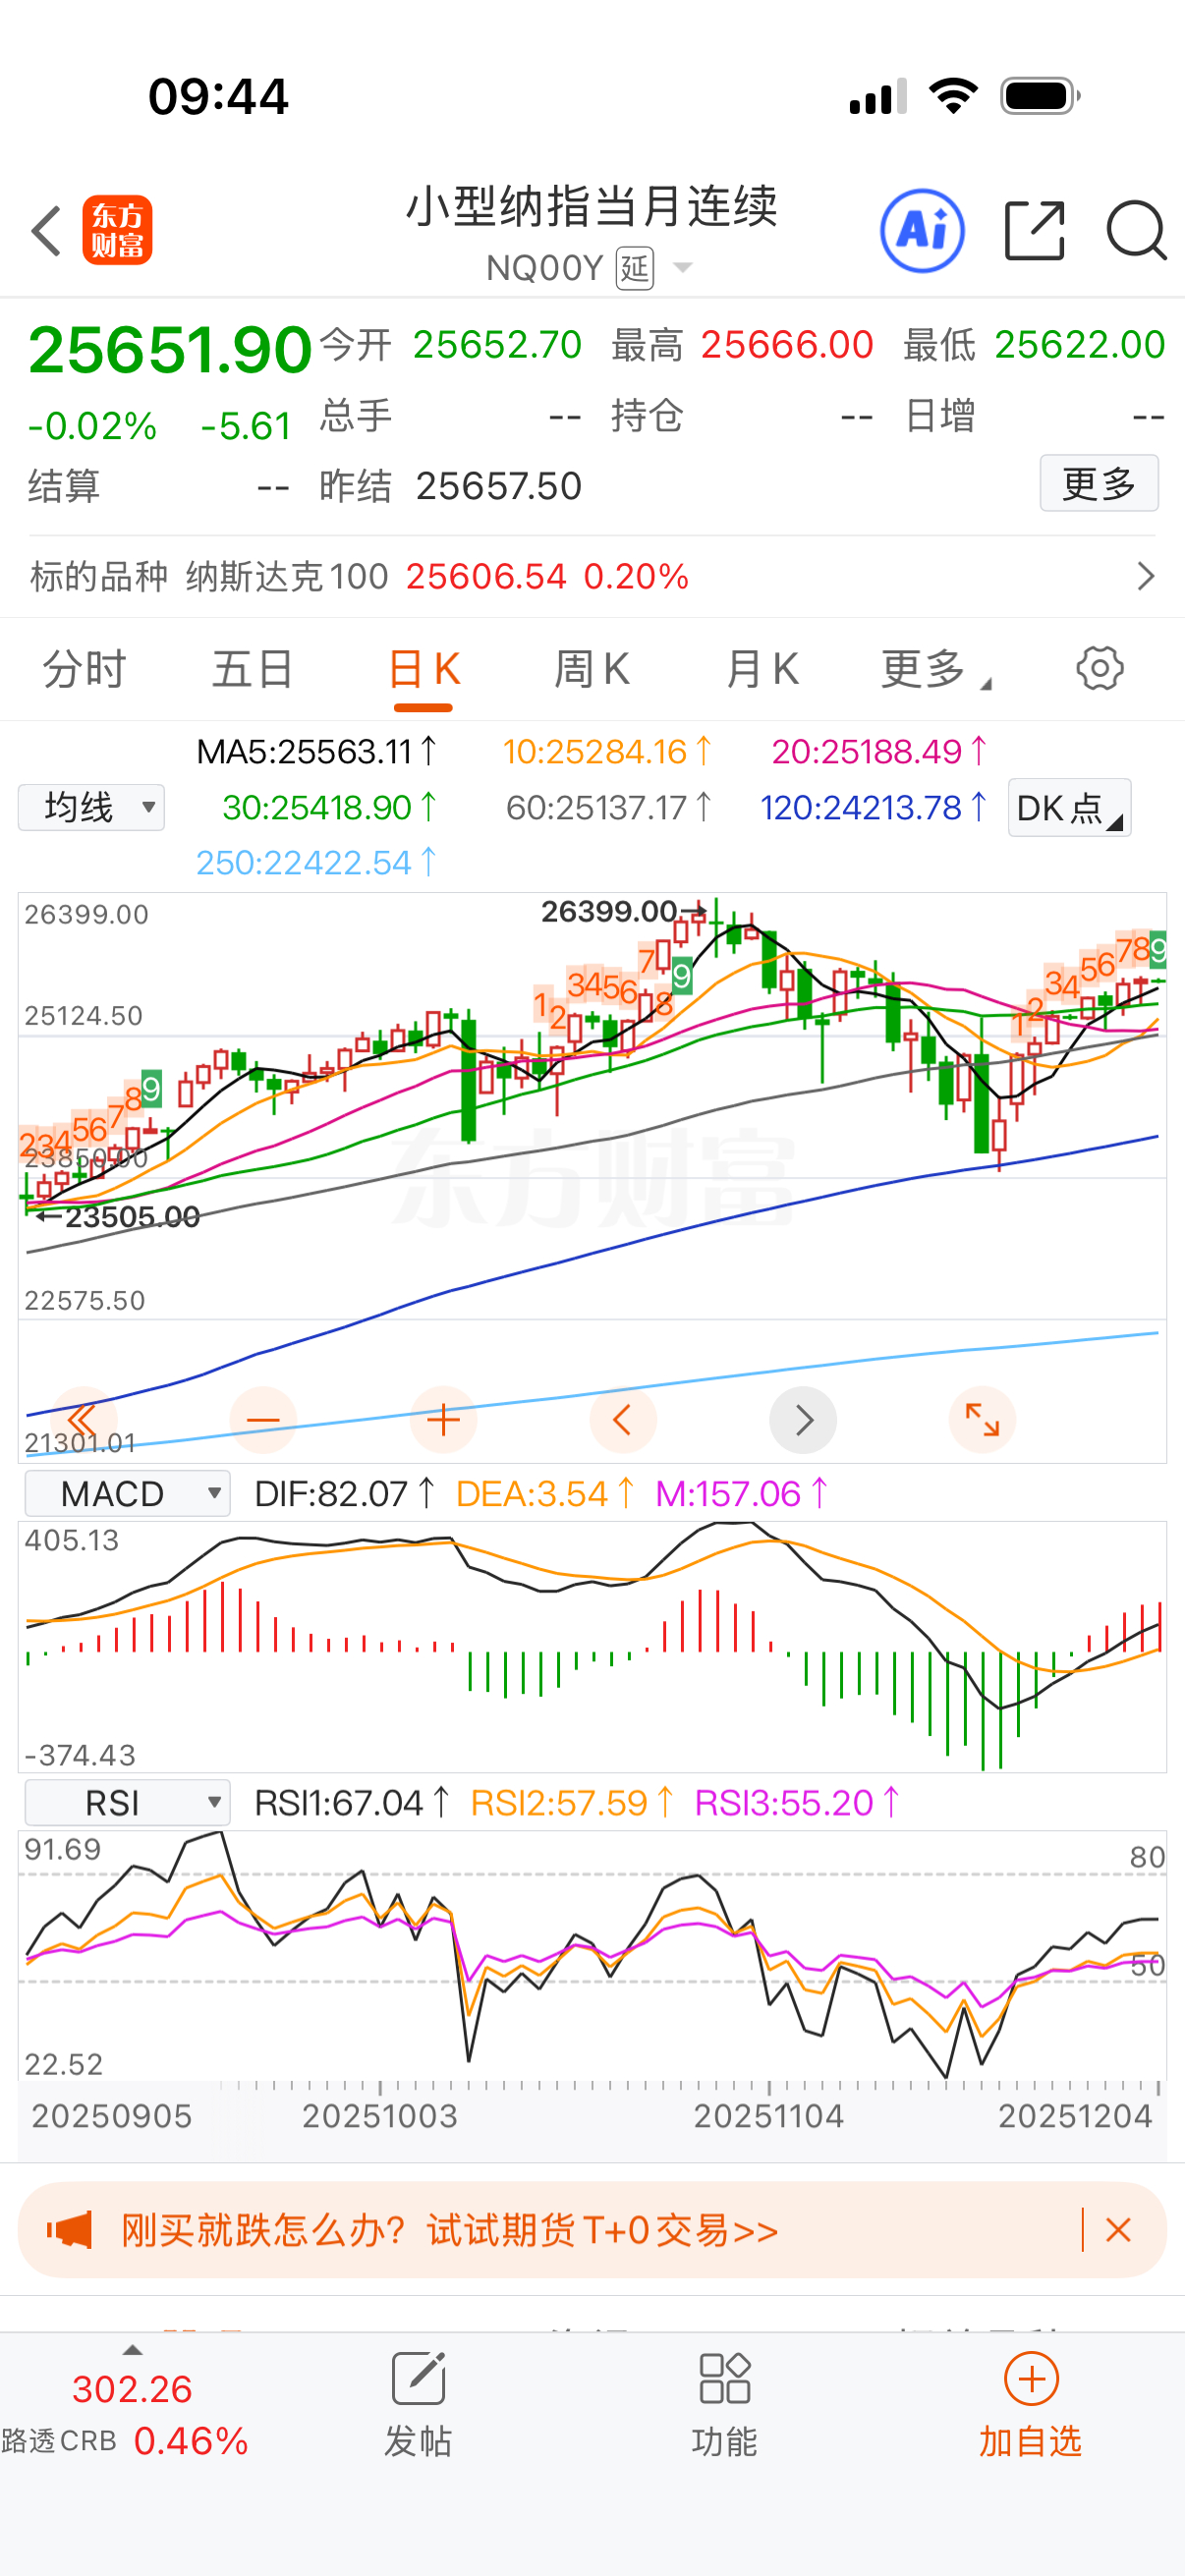Image resolution: width=1185 pixels, height=2576 pixels.
Task: Expand the 路透CRB index ticker
Action: coord(132,2350)
